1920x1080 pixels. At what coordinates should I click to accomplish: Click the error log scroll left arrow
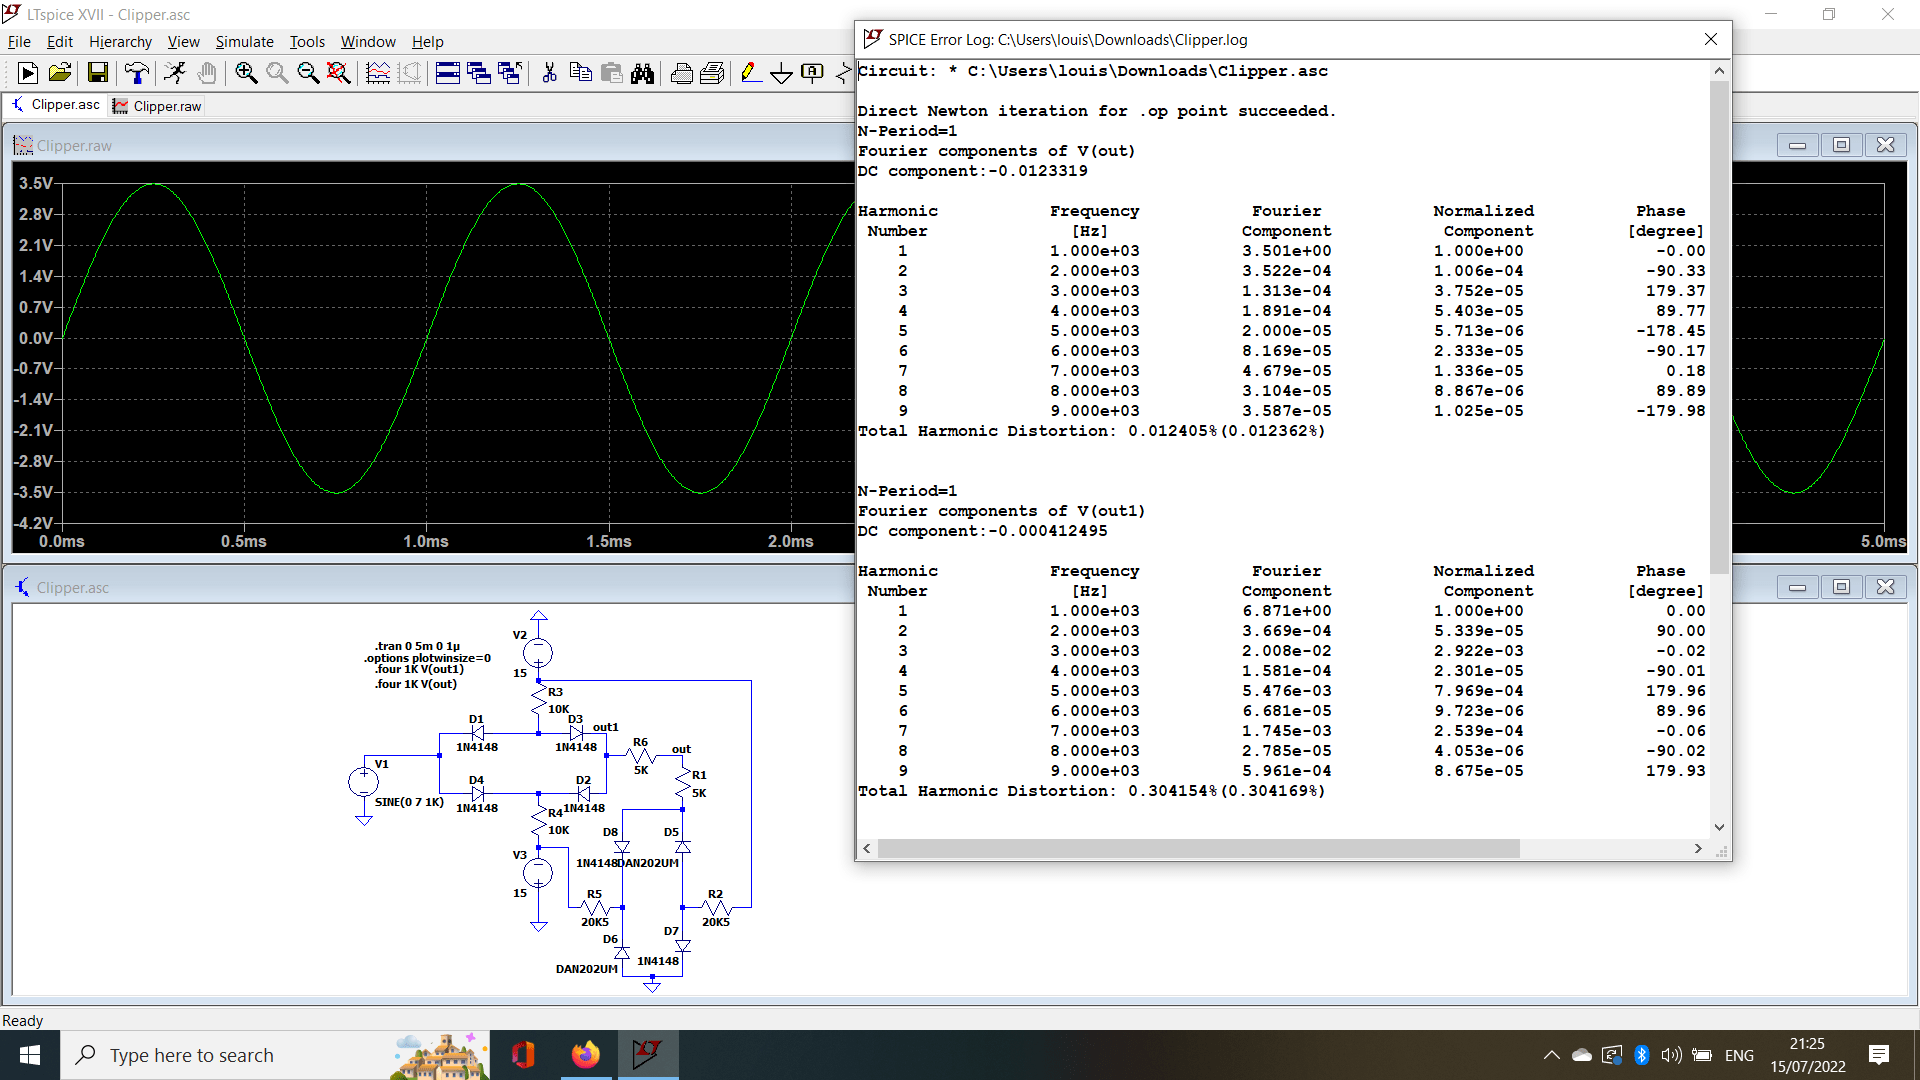867,848
